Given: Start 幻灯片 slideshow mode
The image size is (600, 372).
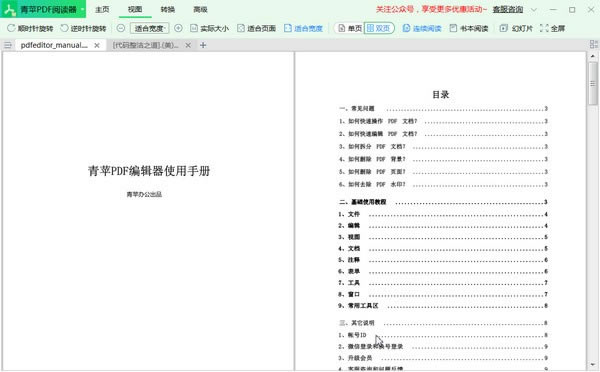Looking at the screenshot, I should [x=516, y=28].
